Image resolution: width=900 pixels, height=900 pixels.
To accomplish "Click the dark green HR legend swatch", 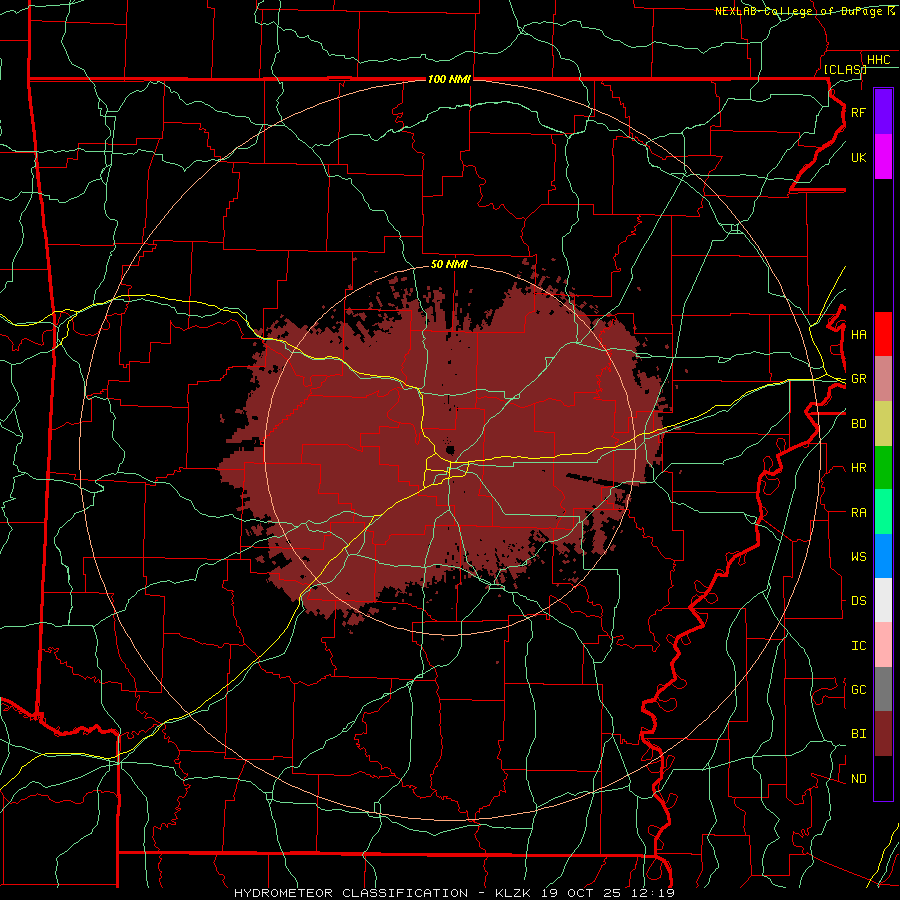I will pyautogui.click(x=883, y=468).
